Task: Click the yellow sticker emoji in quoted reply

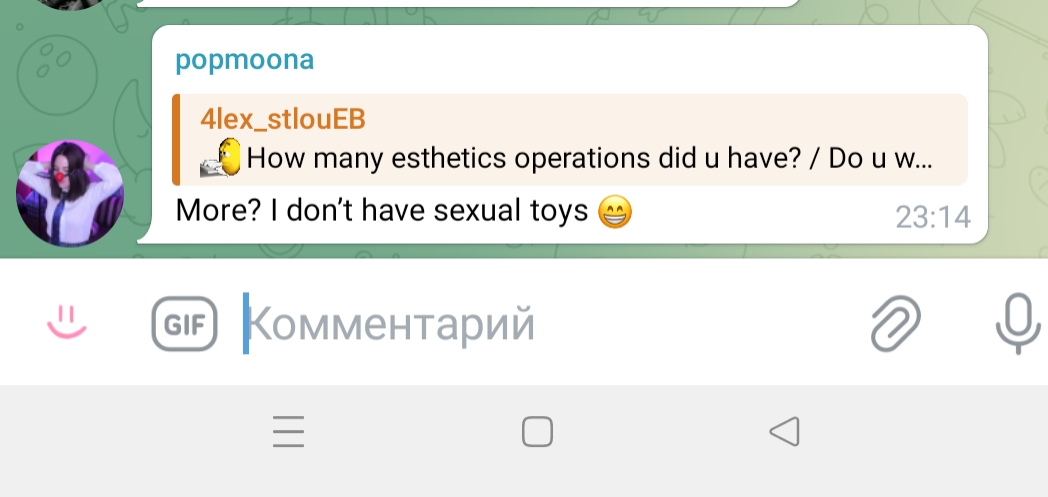Action: (x=221, y=158)
